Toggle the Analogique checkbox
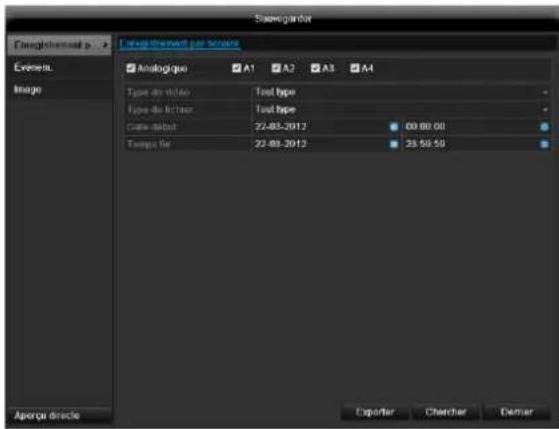Image resolution: width=559 pixels, height=429 pixels. 131,68
